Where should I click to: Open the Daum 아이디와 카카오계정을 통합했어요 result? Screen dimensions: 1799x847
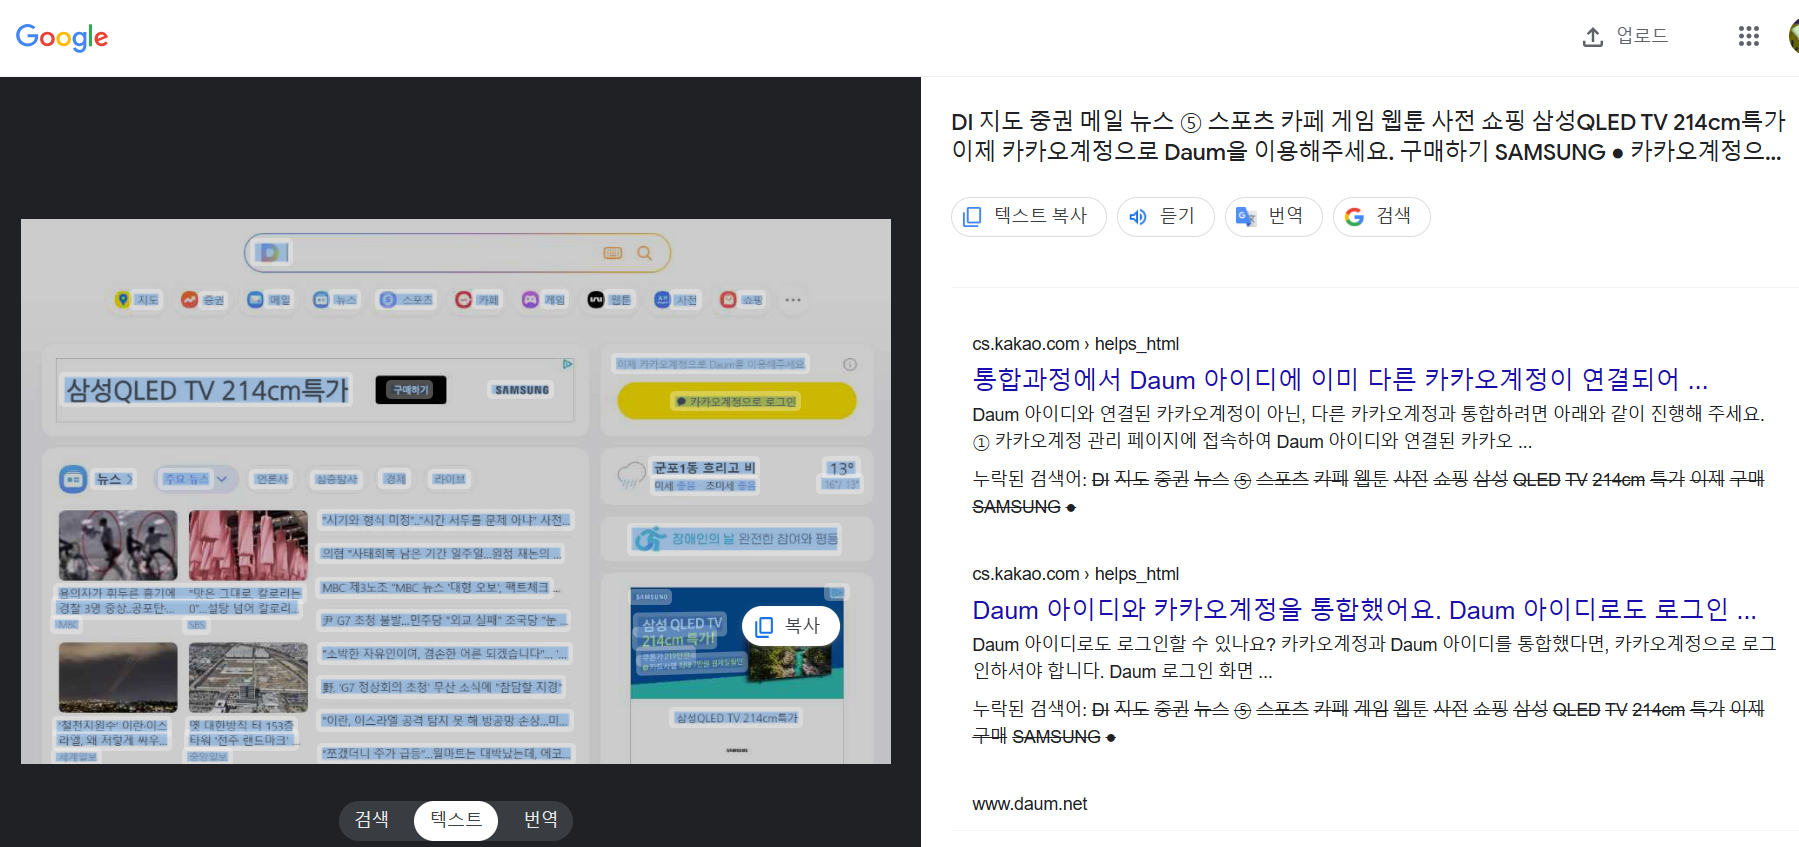[x=1364, y=610]
